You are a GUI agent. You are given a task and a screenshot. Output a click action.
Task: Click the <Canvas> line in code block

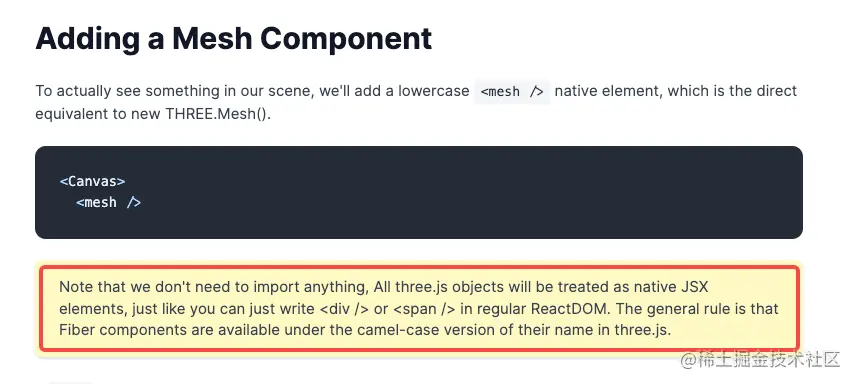(92, 181)
